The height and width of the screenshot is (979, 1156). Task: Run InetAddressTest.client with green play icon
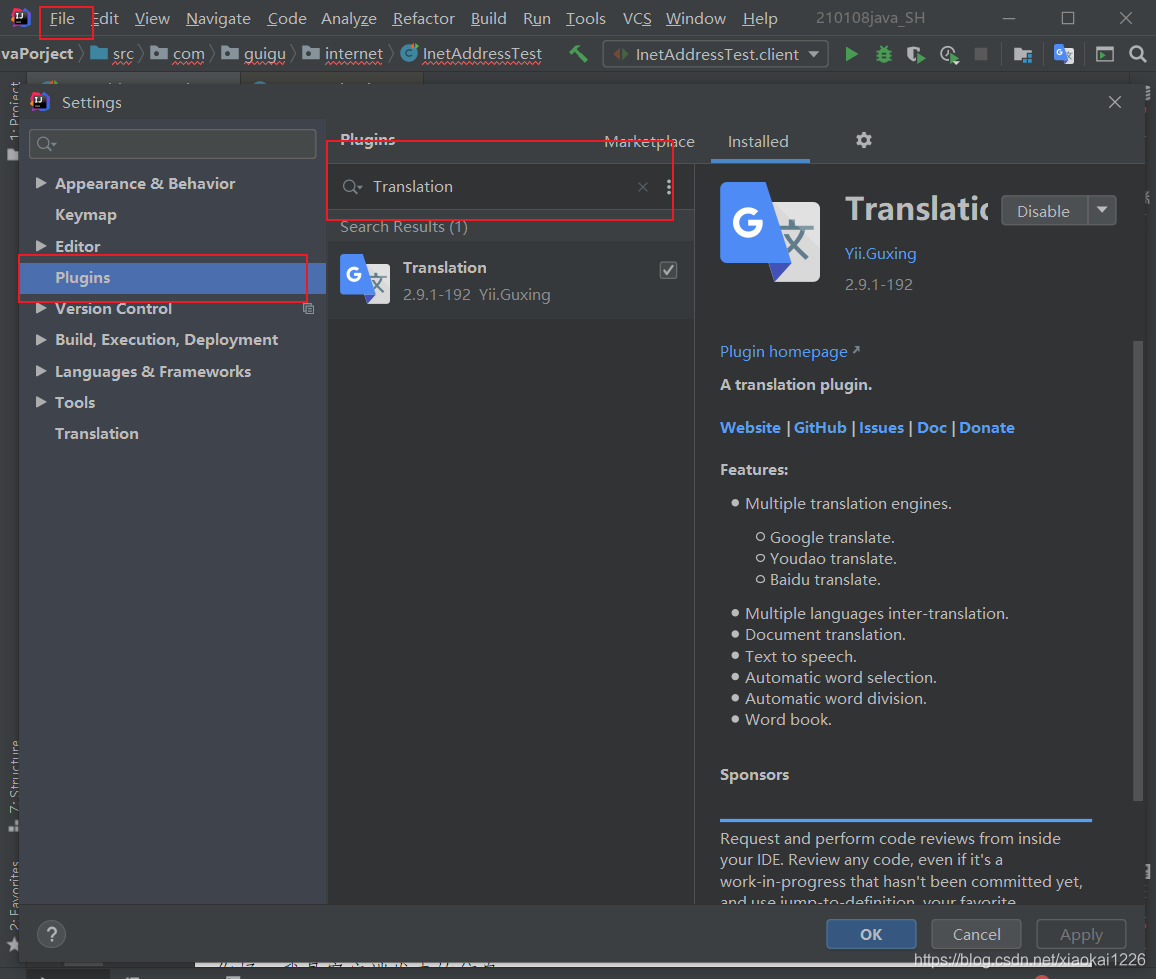point(852,54)
